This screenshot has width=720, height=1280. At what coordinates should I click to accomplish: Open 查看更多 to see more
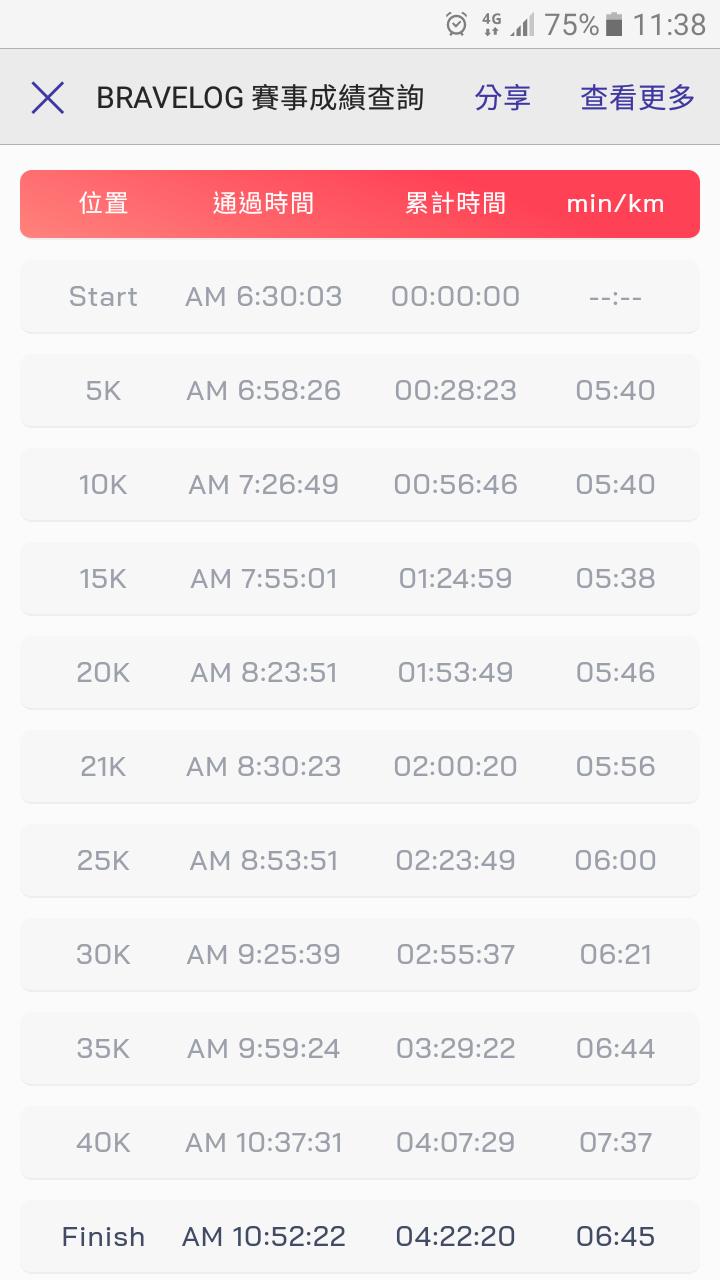[x=637, y=98]
